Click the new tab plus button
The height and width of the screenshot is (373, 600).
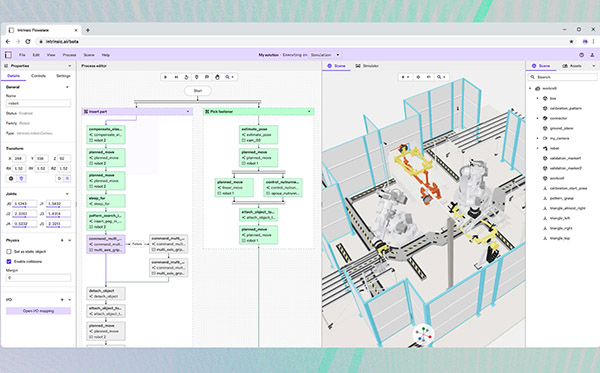pos(88,30)
